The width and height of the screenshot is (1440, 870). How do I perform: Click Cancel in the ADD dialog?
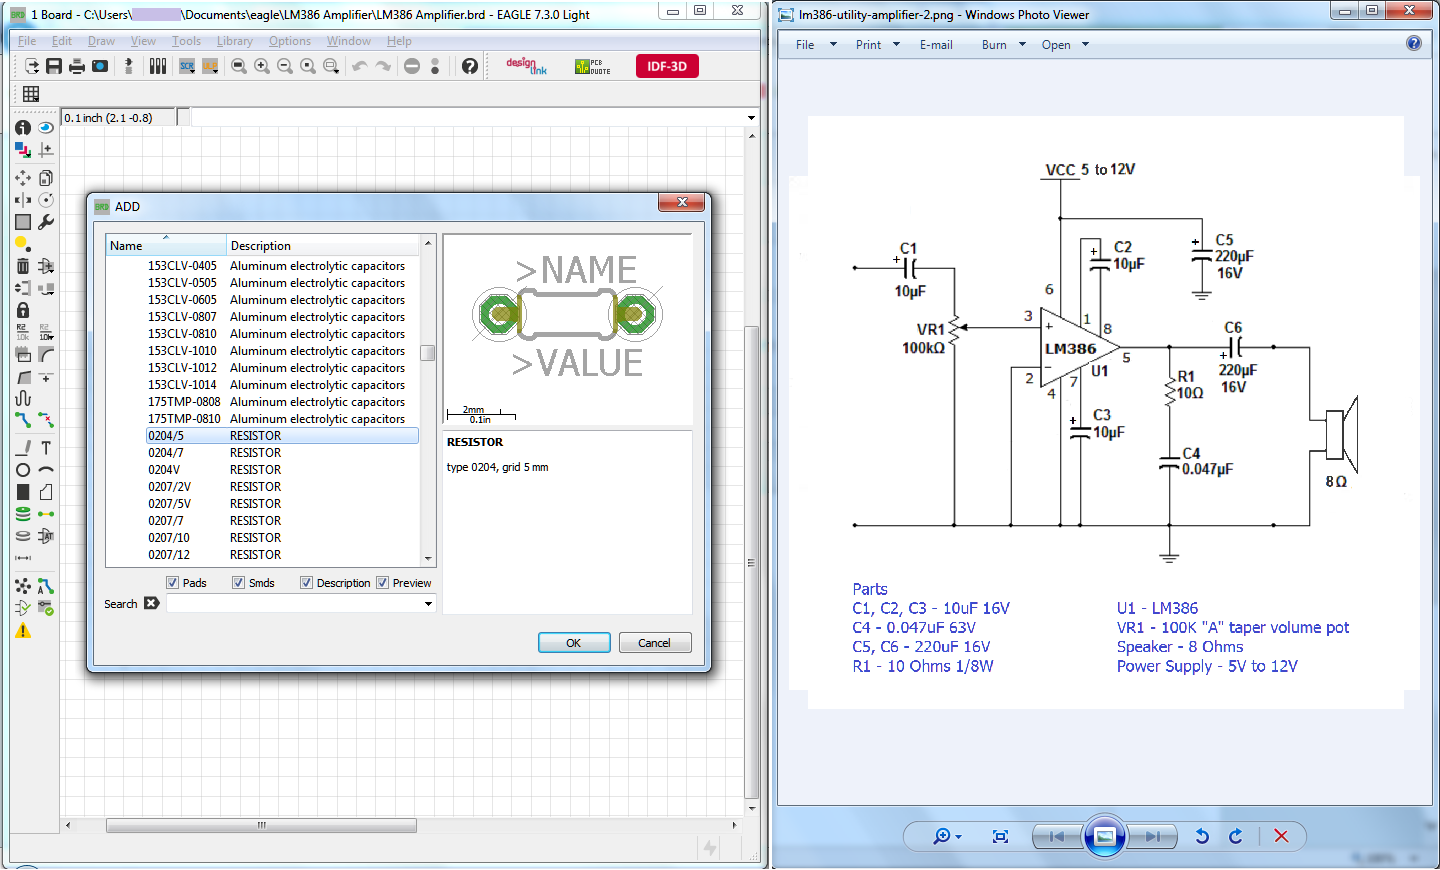tap(655, 643)
